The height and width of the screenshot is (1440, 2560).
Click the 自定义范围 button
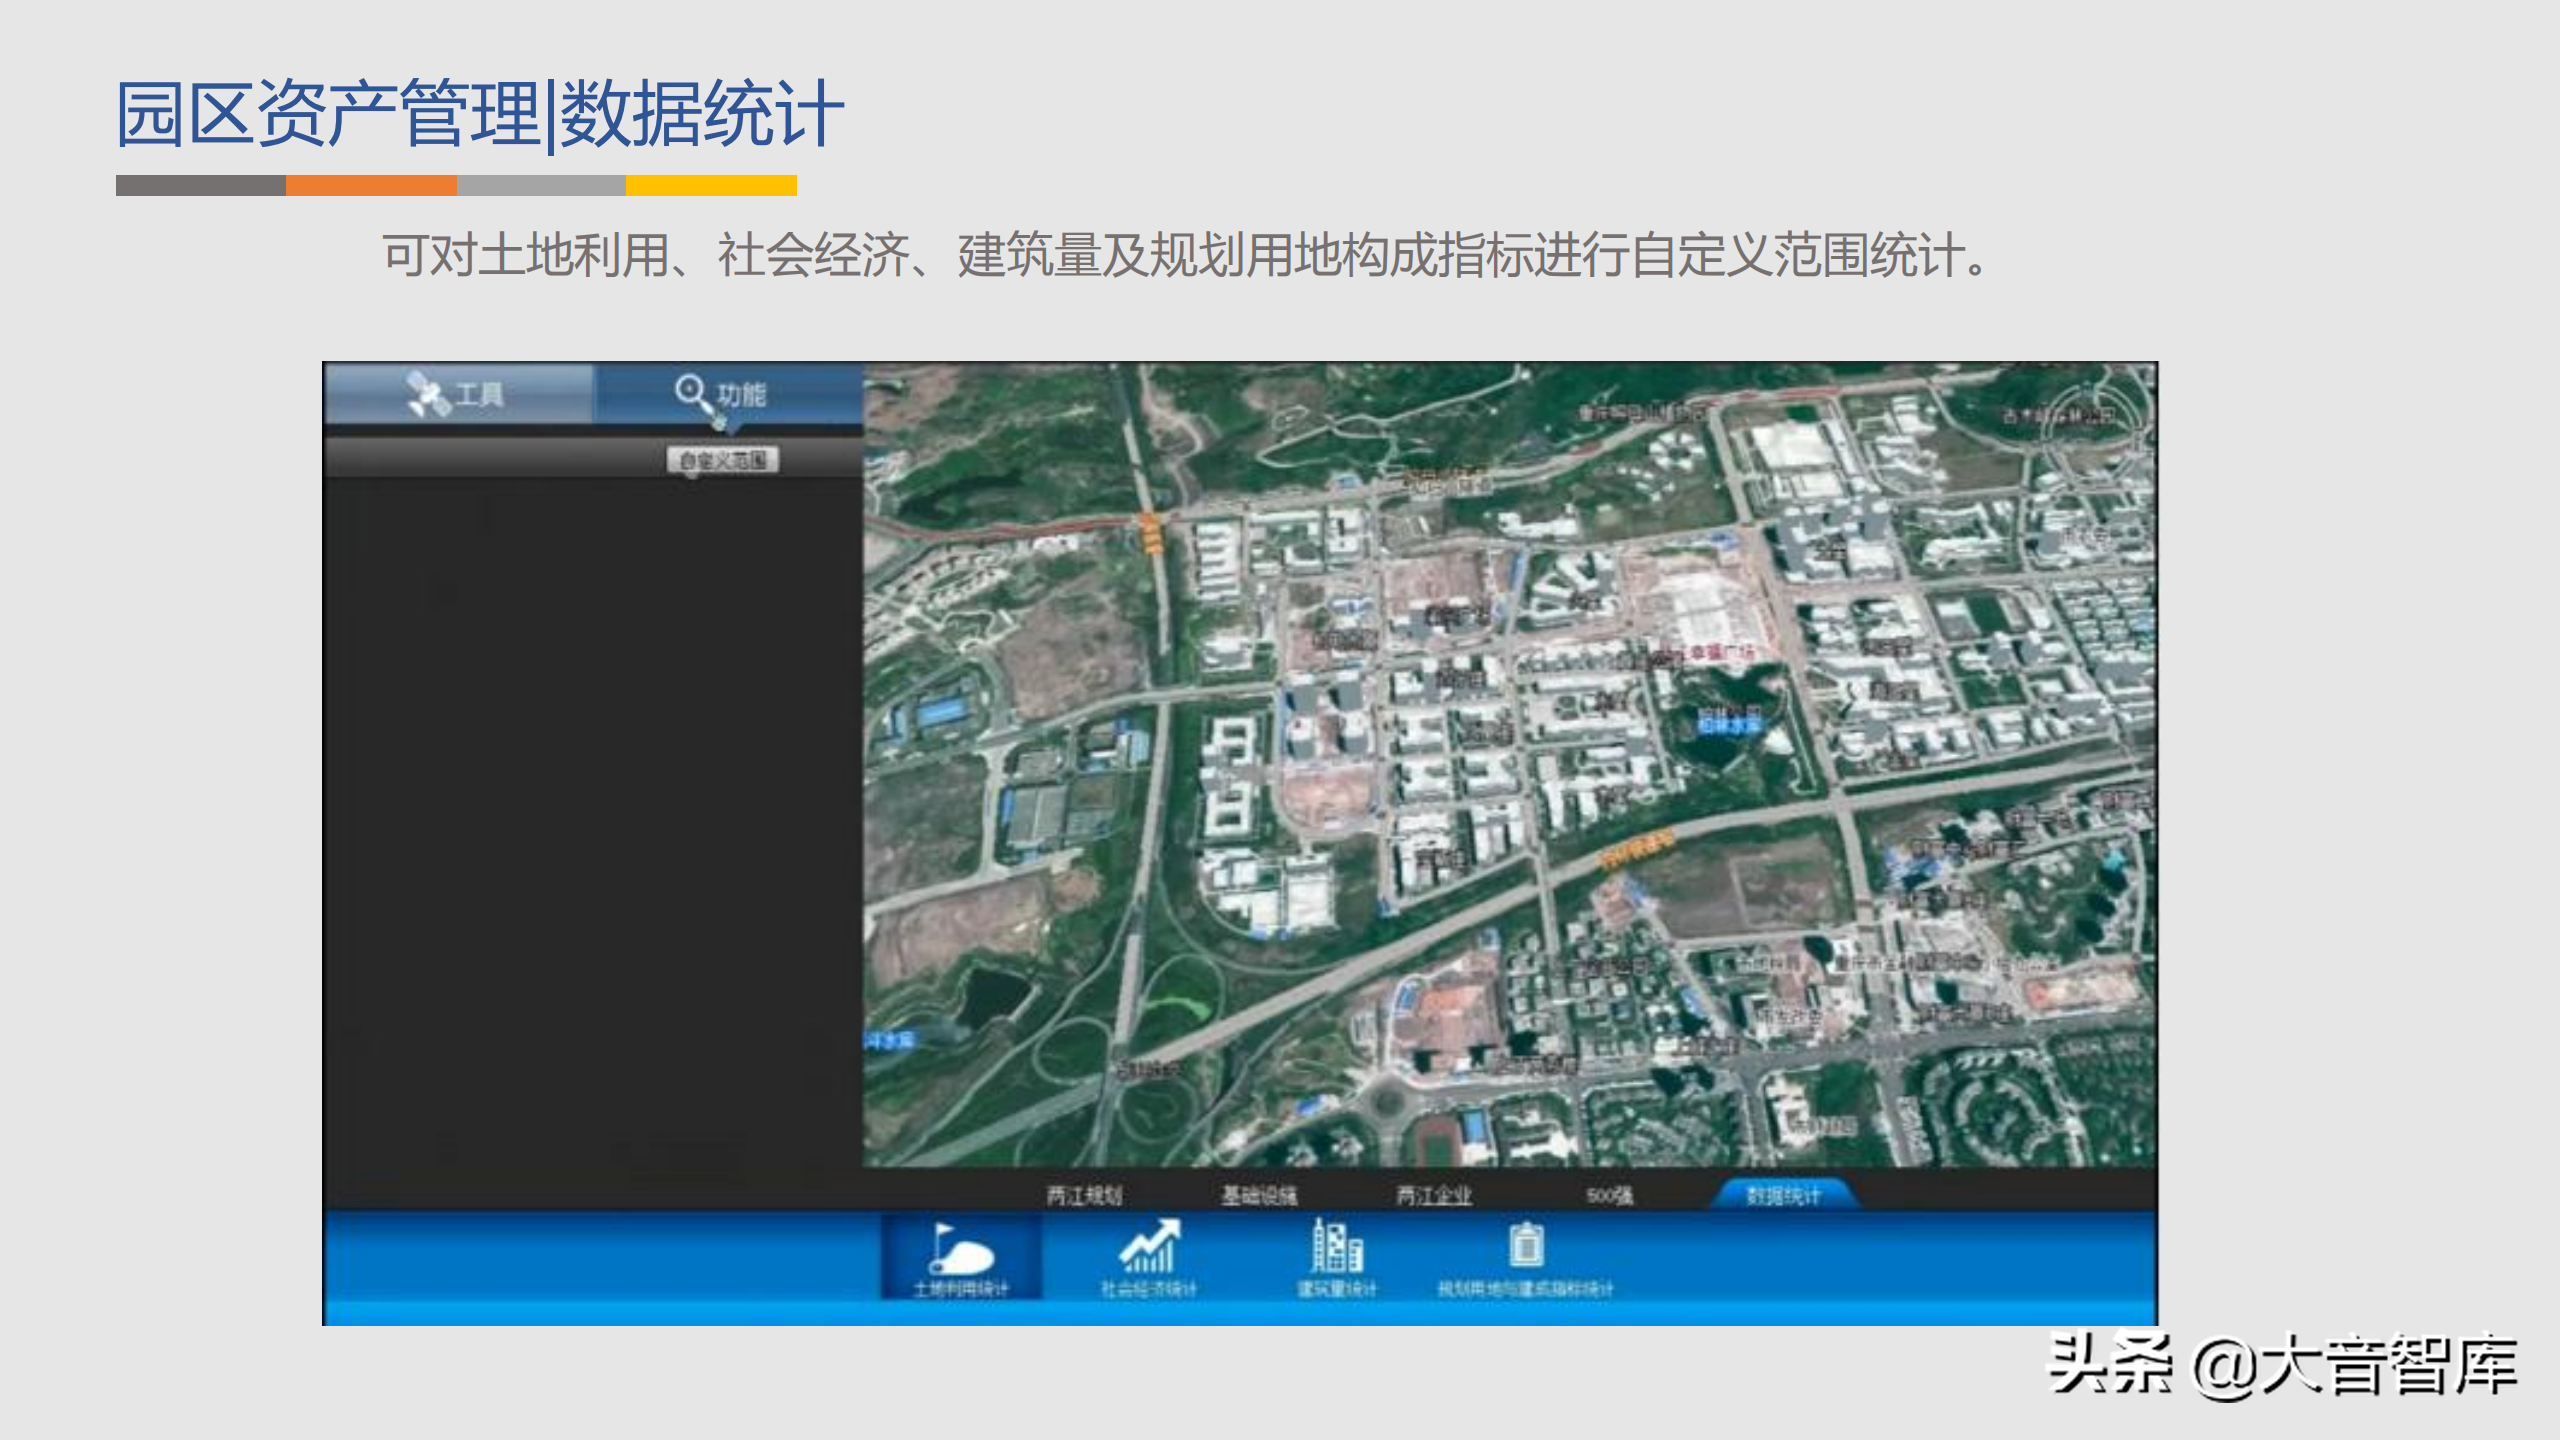point(723,460)
